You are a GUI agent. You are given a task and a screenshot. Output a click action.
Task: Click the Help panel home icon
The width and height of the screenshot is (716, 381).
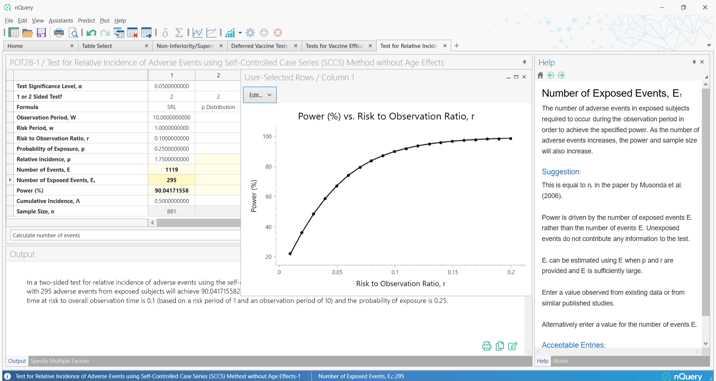[x=541, y=75]
